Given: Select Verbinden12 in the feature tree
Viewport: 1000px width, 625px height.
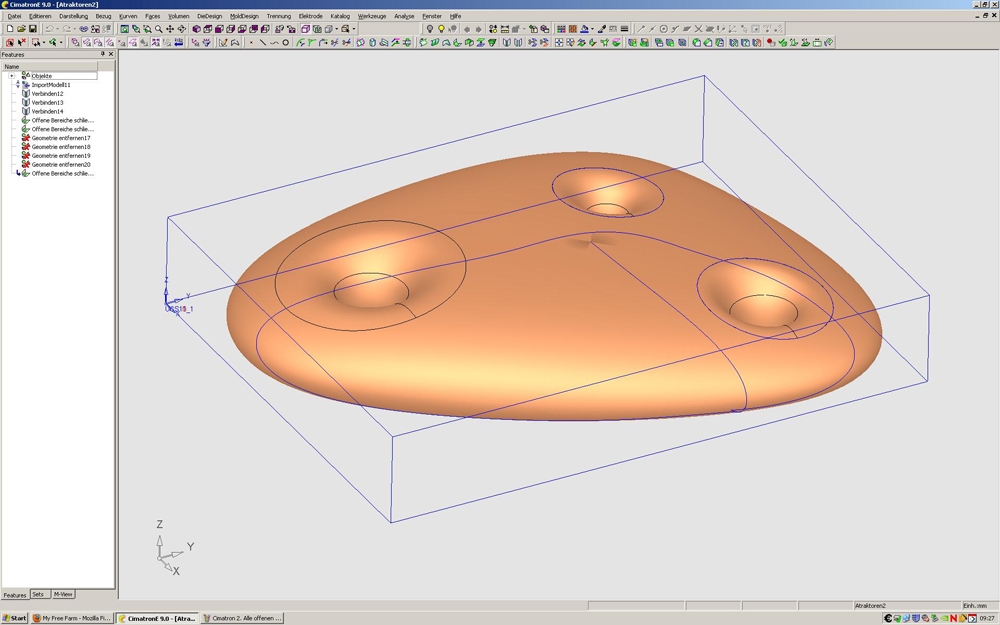Looking at the screenshot, I should 47,93.
